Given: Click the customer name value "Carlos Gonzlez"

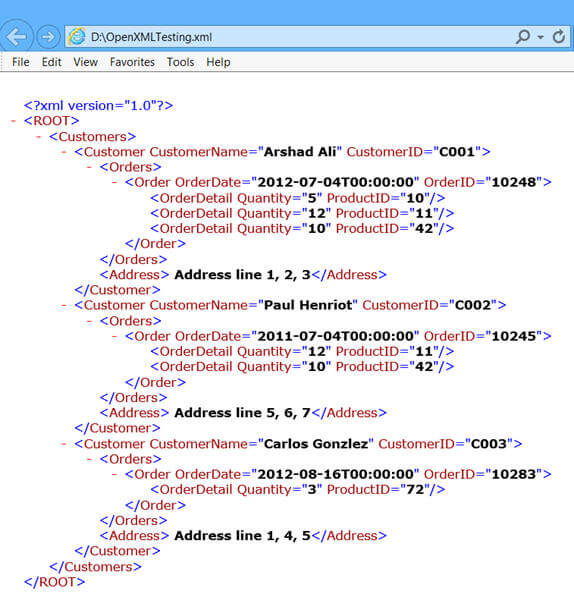Looking at the screenshot, I should 316,444.
